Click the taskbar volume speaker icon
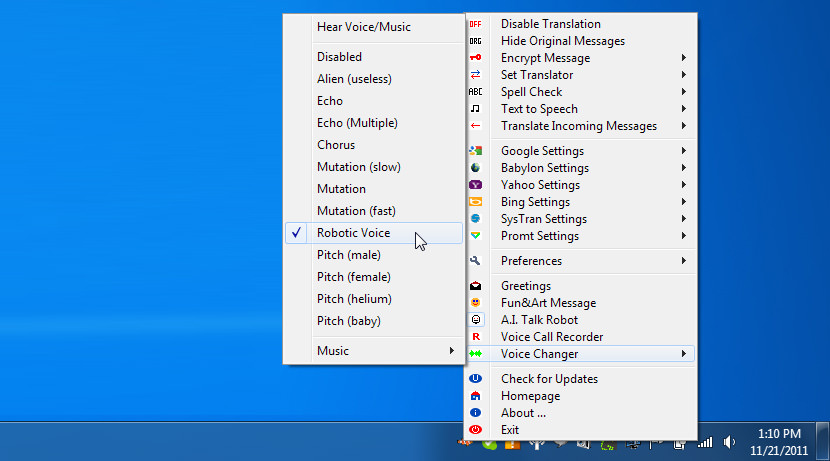Image resolution: width=830 pixels, height=461 pixels. (x=729, y=442)
